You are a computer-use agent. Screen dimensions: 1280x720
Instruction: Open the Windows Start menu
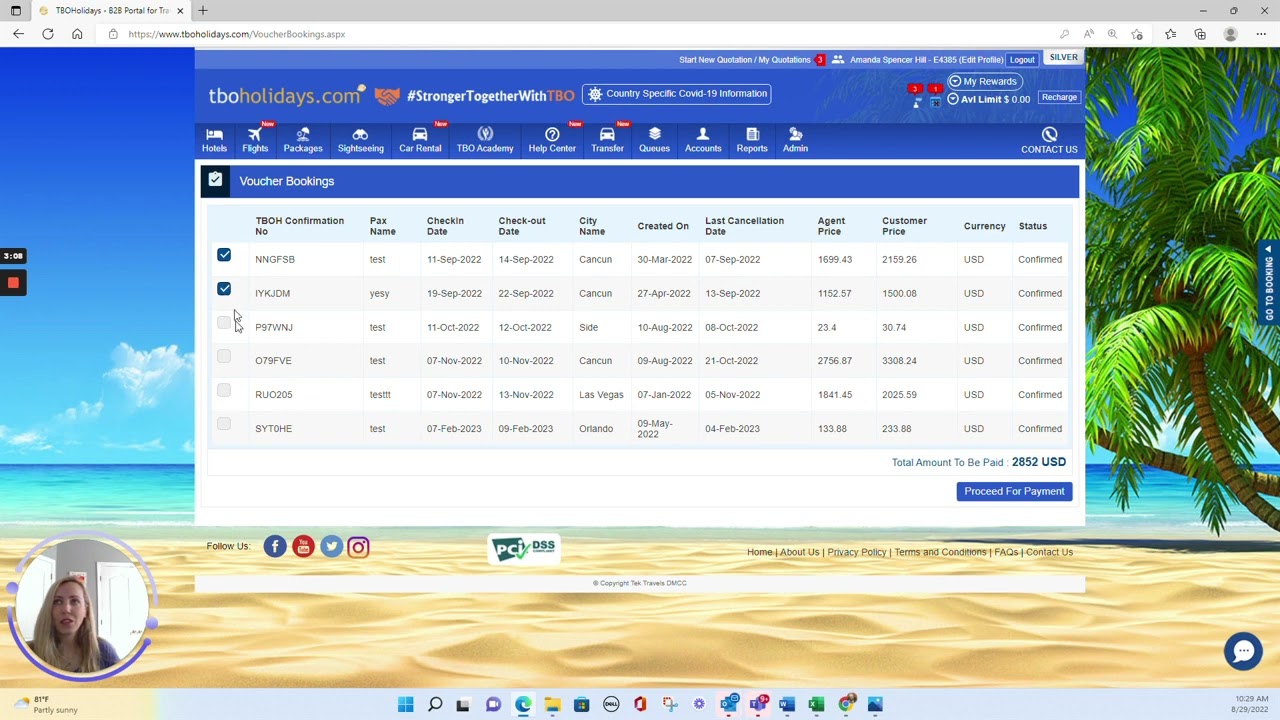[x=405, y=705]
